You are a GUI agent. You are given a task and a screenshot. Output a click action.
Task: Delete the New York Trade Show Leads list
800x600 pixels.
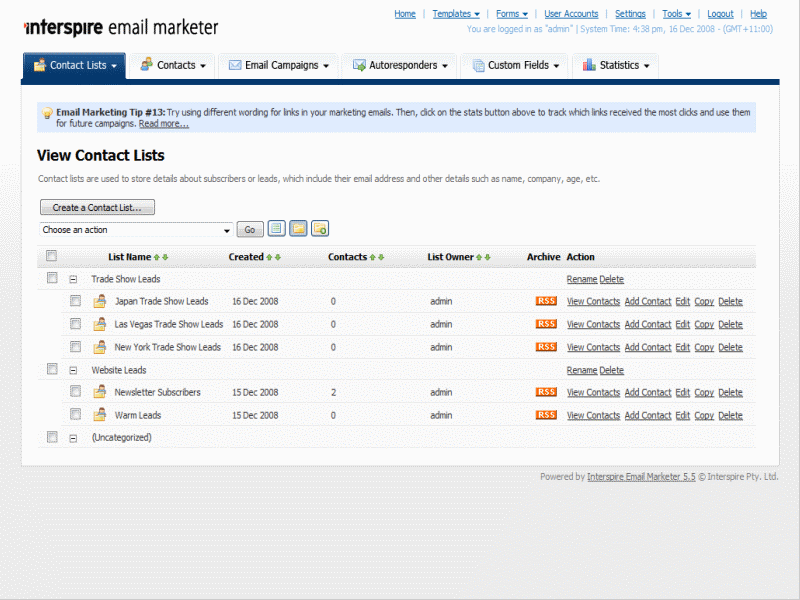click(x=731, y=347)
